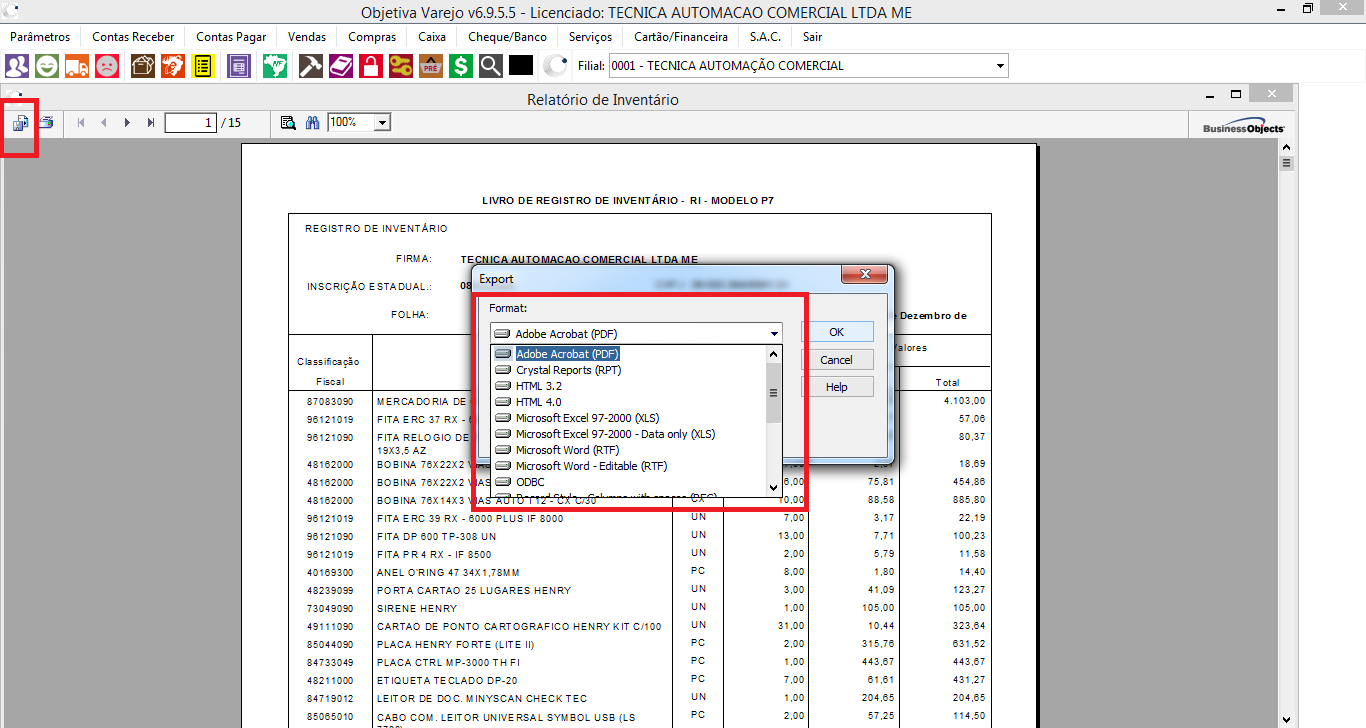Go to the last report page

point(151,122)
